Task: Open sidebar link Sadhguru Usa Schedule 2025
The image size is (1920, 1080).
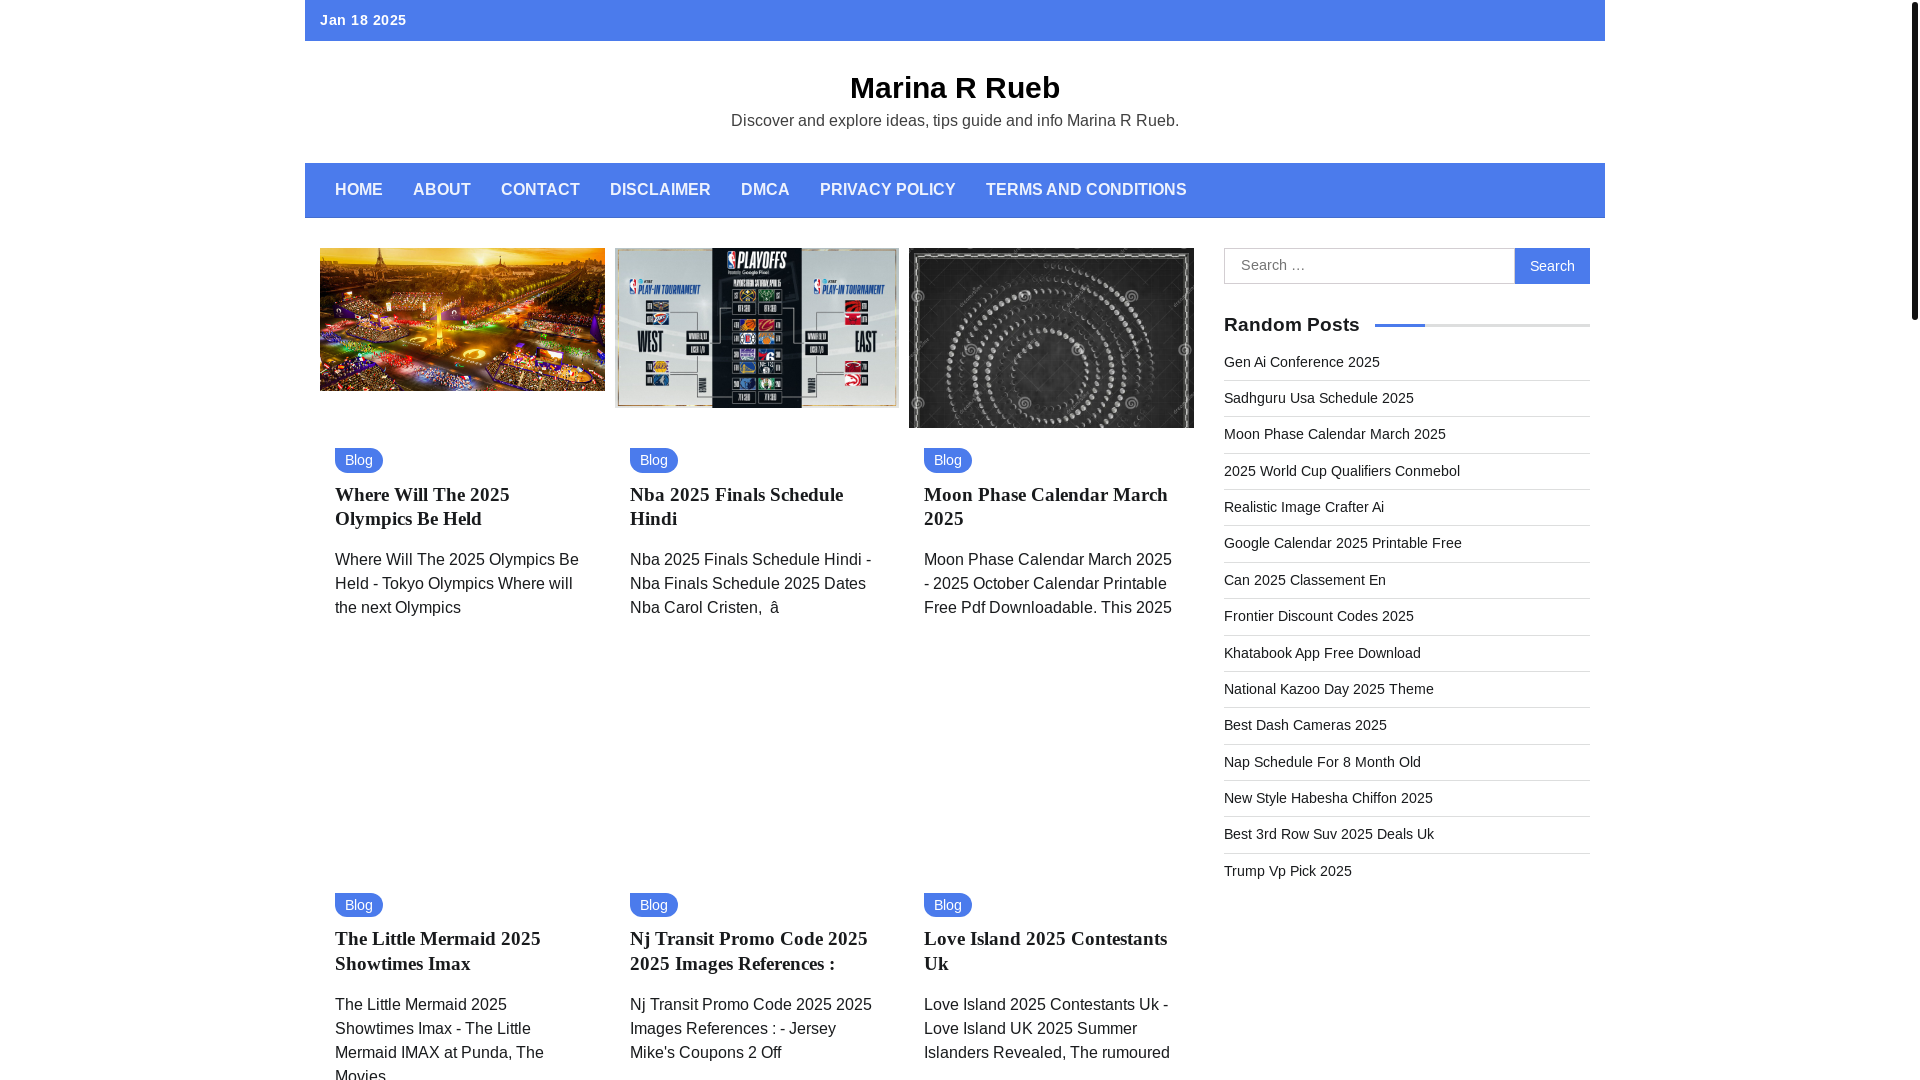Action: (1318, 398)
